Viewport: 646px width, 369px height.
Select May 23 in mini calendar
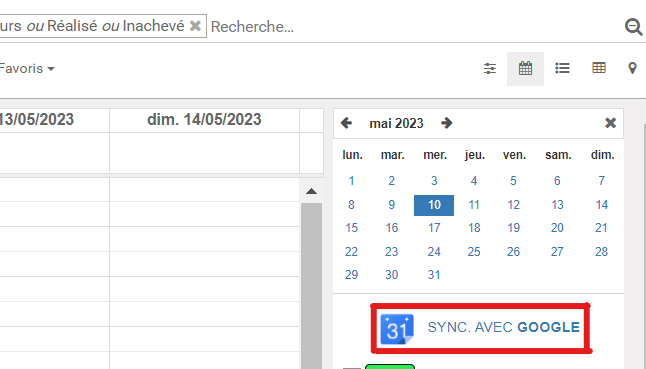pos(391,252)
